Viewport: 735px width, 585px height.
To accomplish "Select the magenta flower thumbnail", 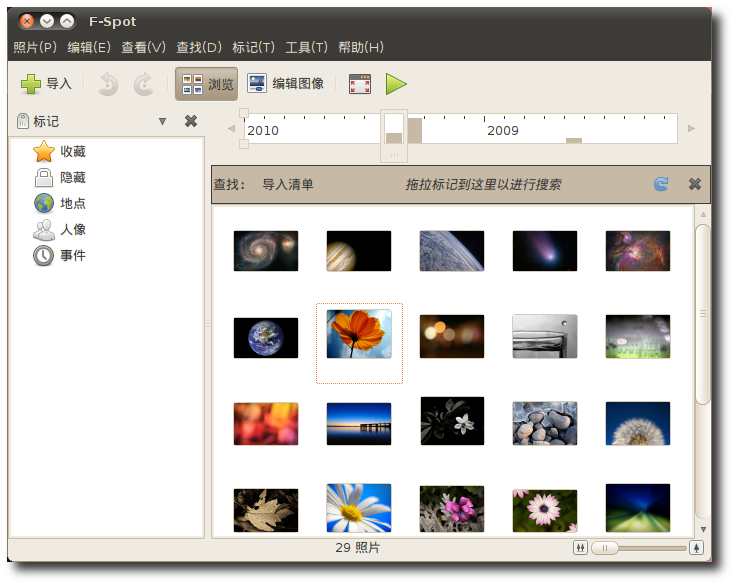I will coord(452,509).
